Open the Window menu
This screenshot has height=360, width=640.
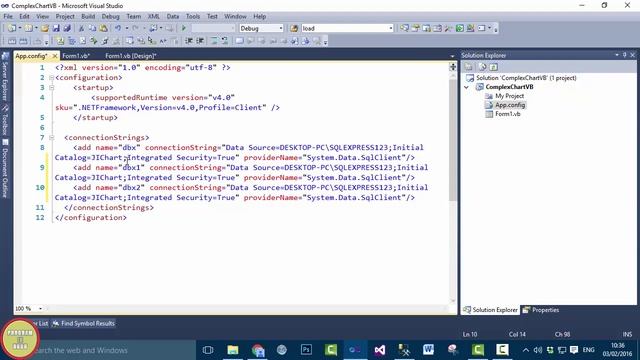[235, 16]
